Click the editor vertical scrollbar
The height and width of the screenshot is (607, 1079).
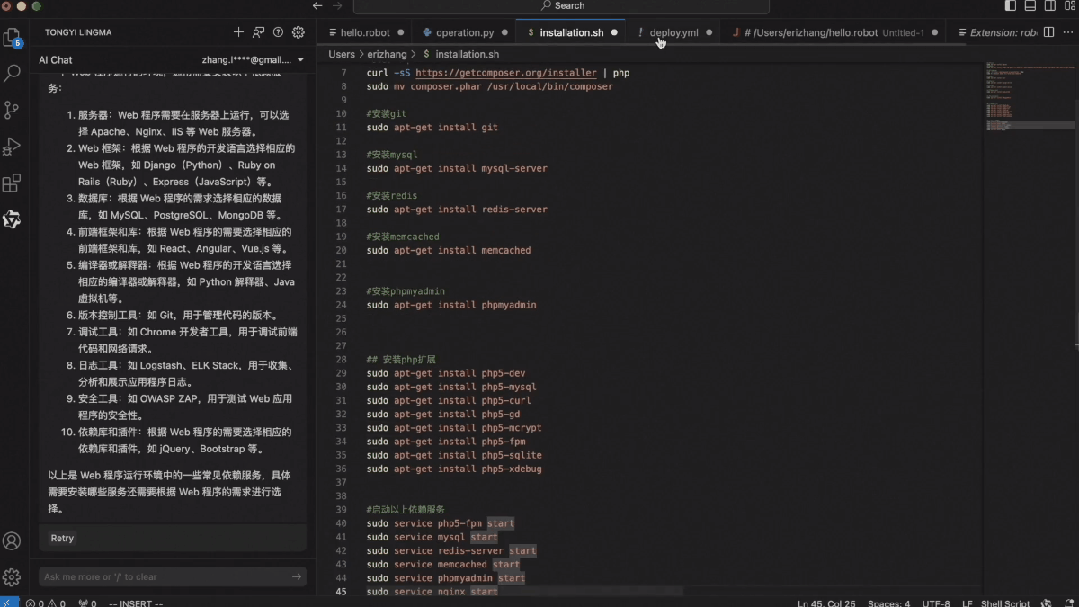[1076, 224]
